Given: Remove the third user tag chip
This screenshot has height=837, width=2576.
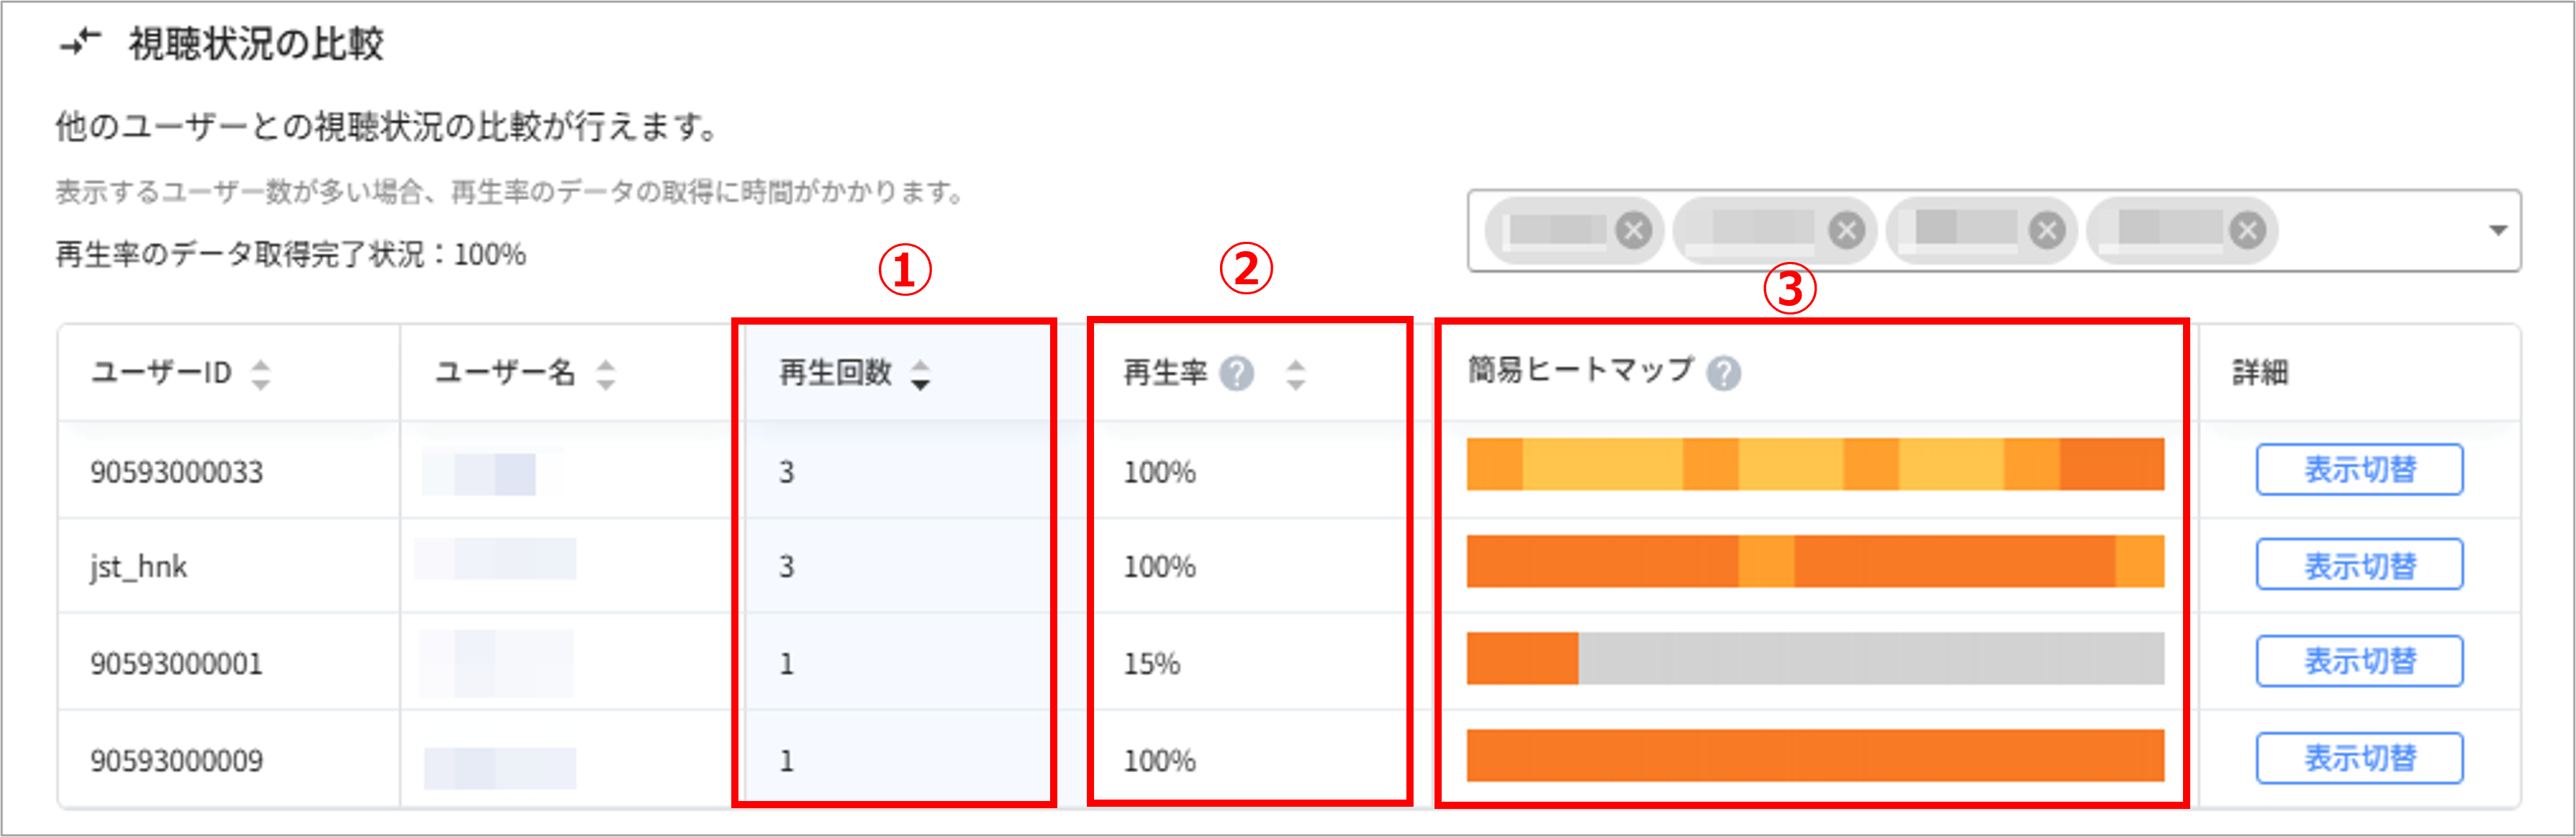Looking at the screenshot, I should (x=2047, y=231).
